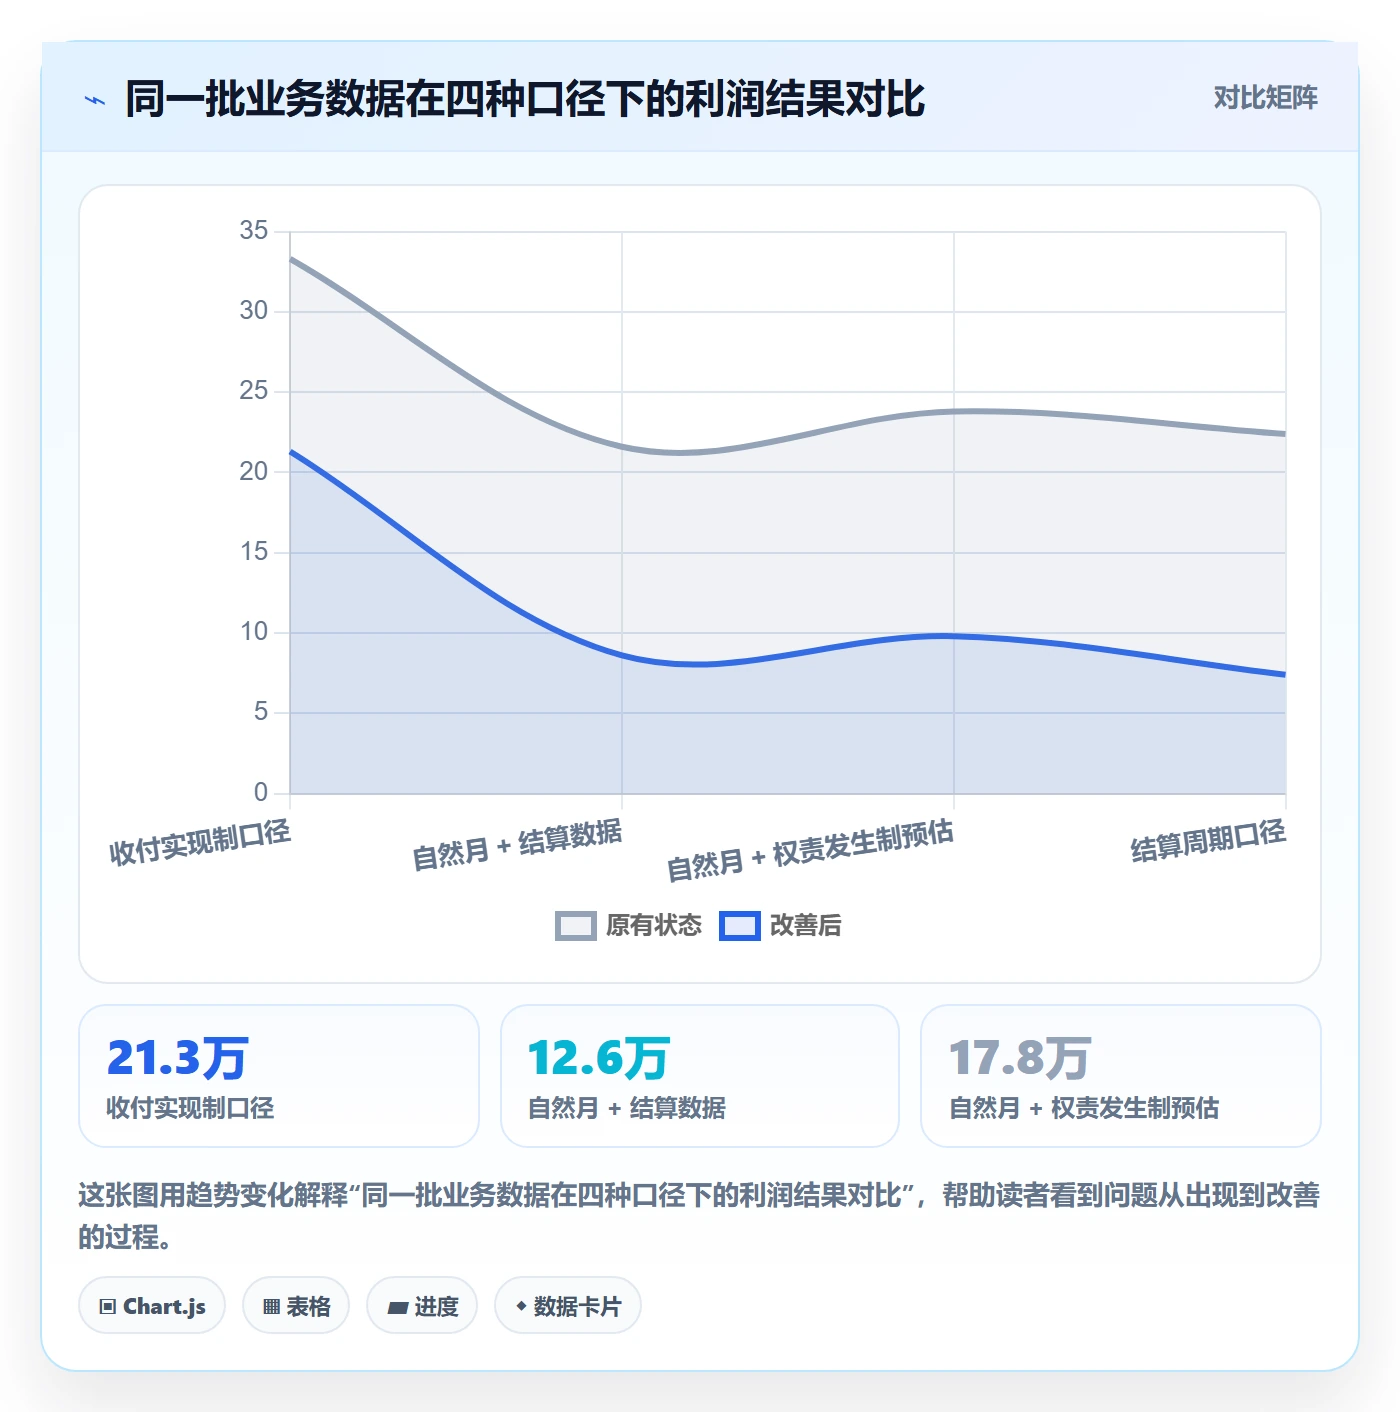Toggle the 改善后 legend swatch
The height and width of the screenshot is (1412, 1400).
(x=740, y=926)
